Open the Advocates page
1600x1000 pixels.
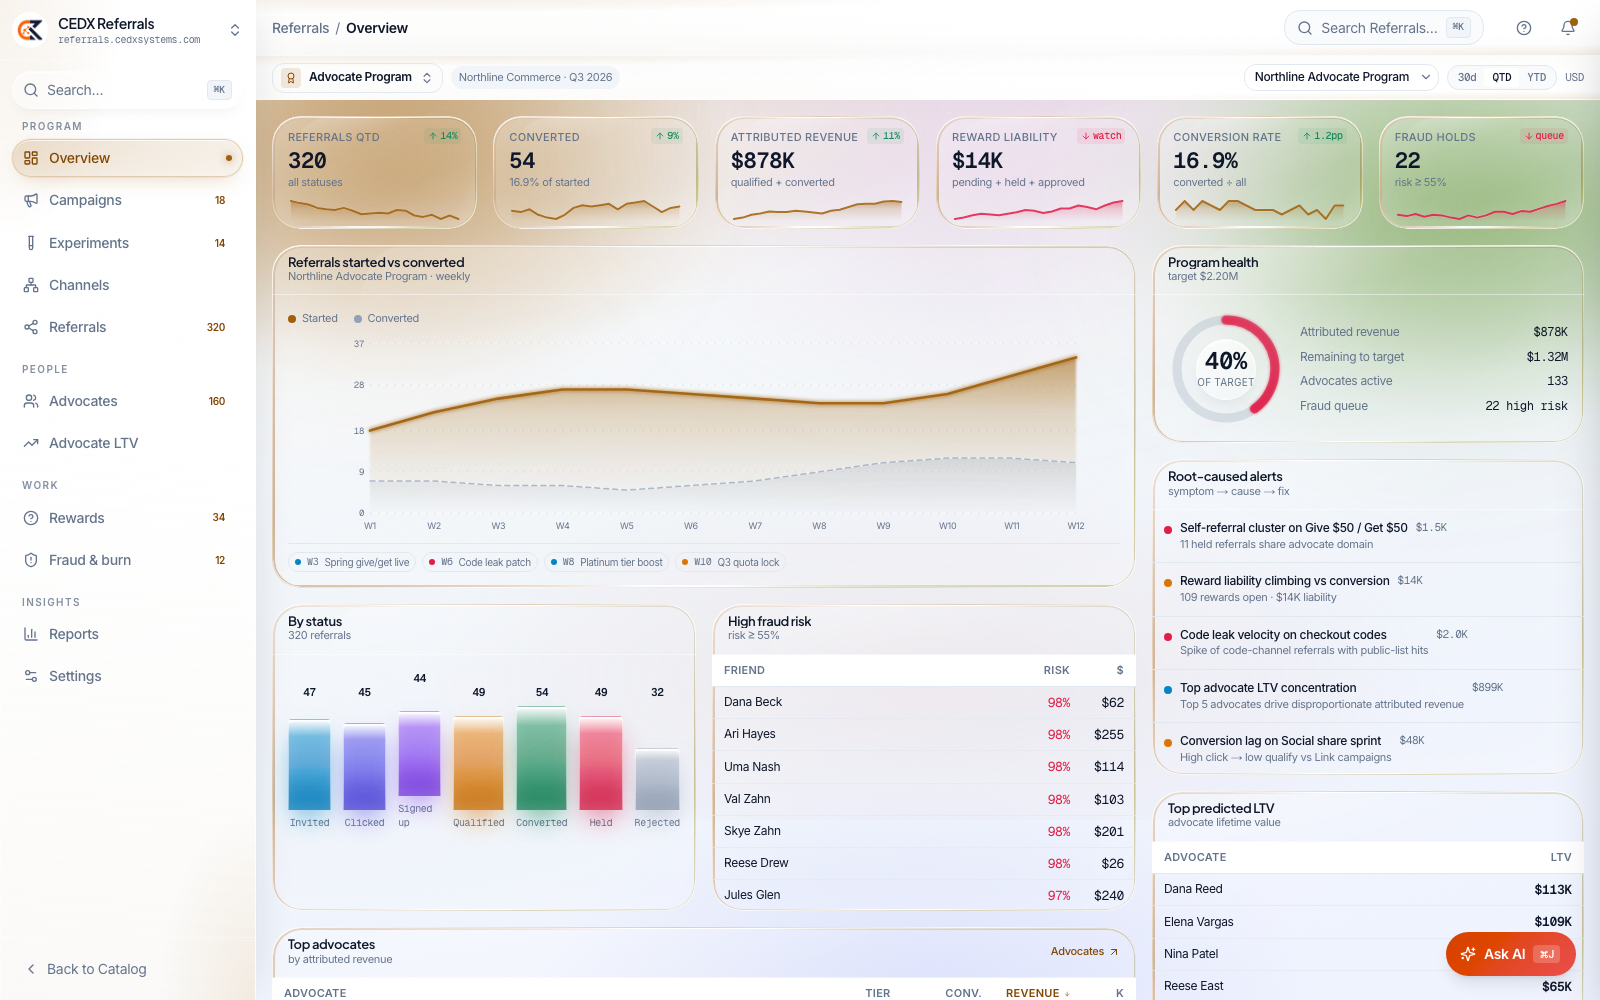[127, 401]
